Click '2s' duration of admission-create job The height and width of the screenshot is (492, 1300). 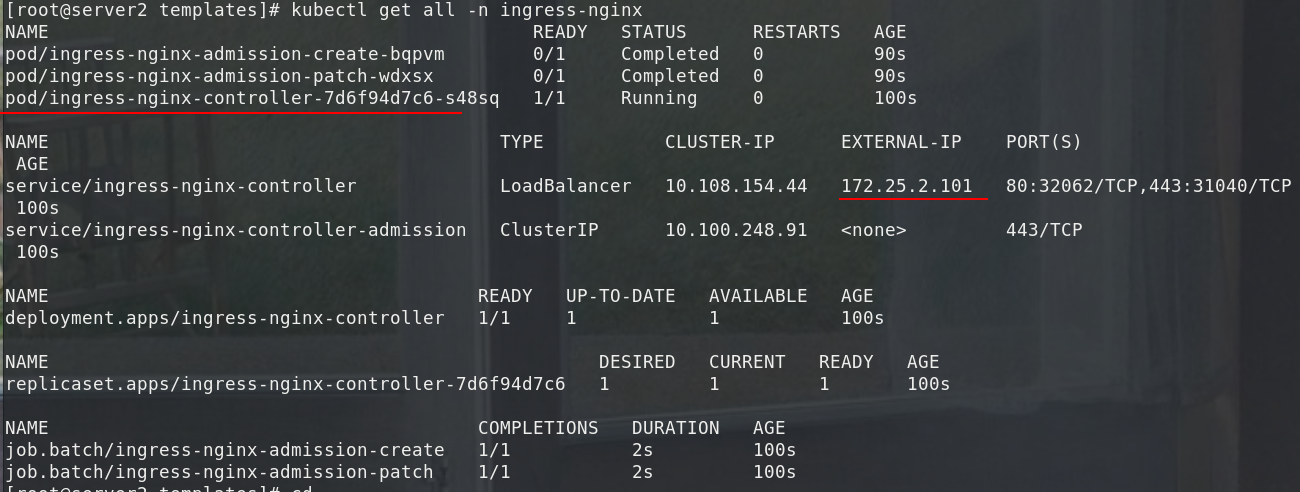click(x=643, y=450)
